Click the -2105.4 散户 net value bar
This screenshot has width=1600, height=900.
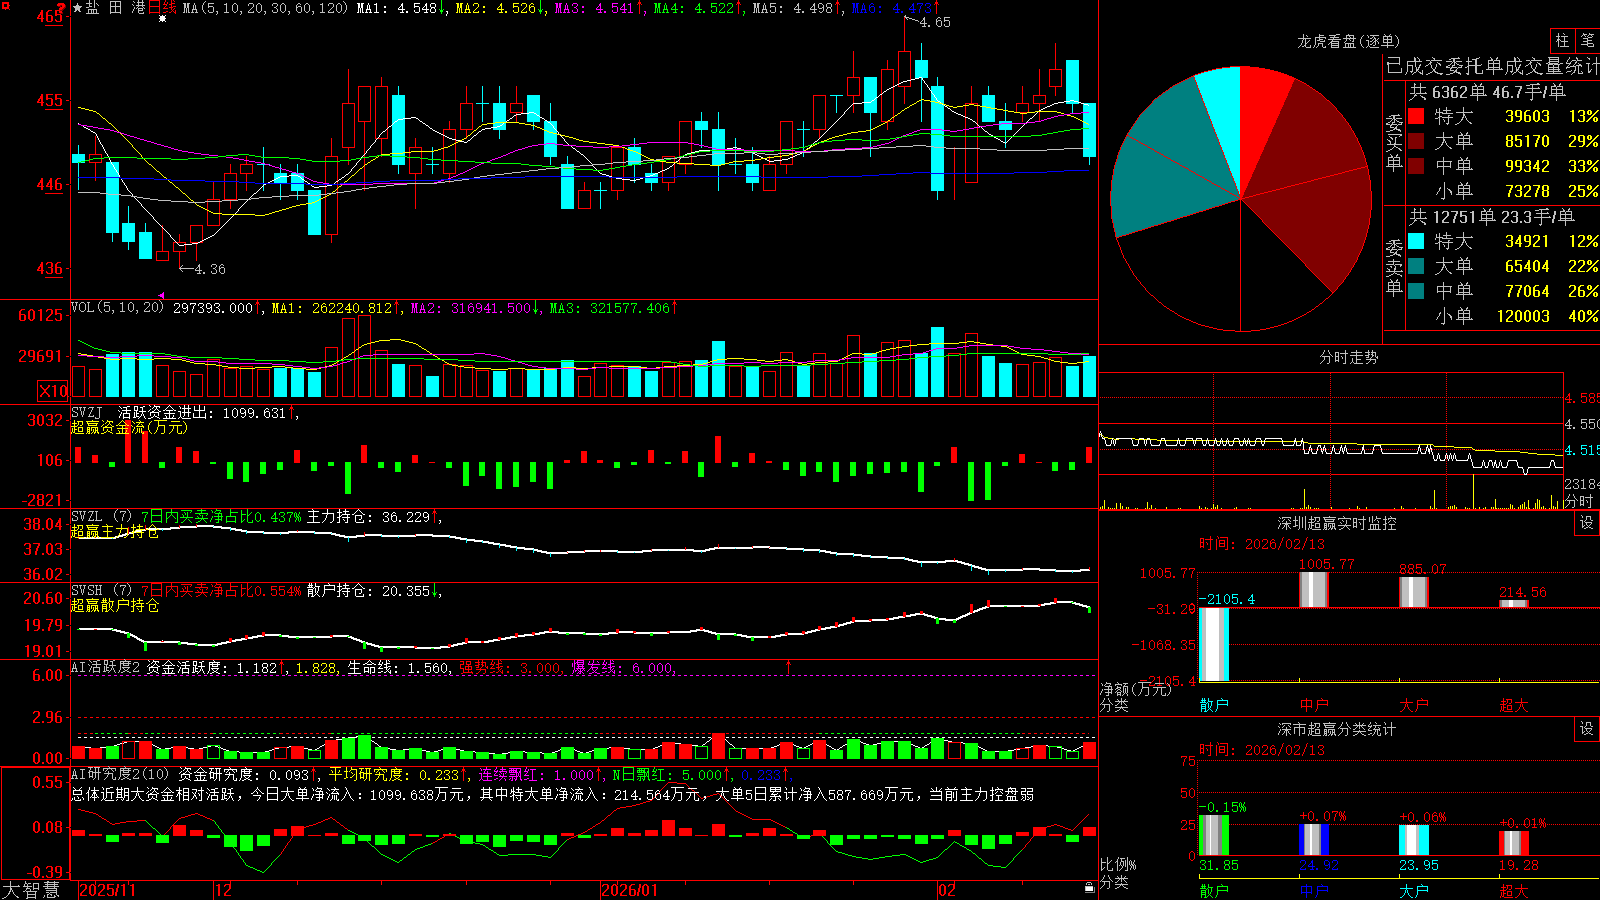click(1214, 644)
